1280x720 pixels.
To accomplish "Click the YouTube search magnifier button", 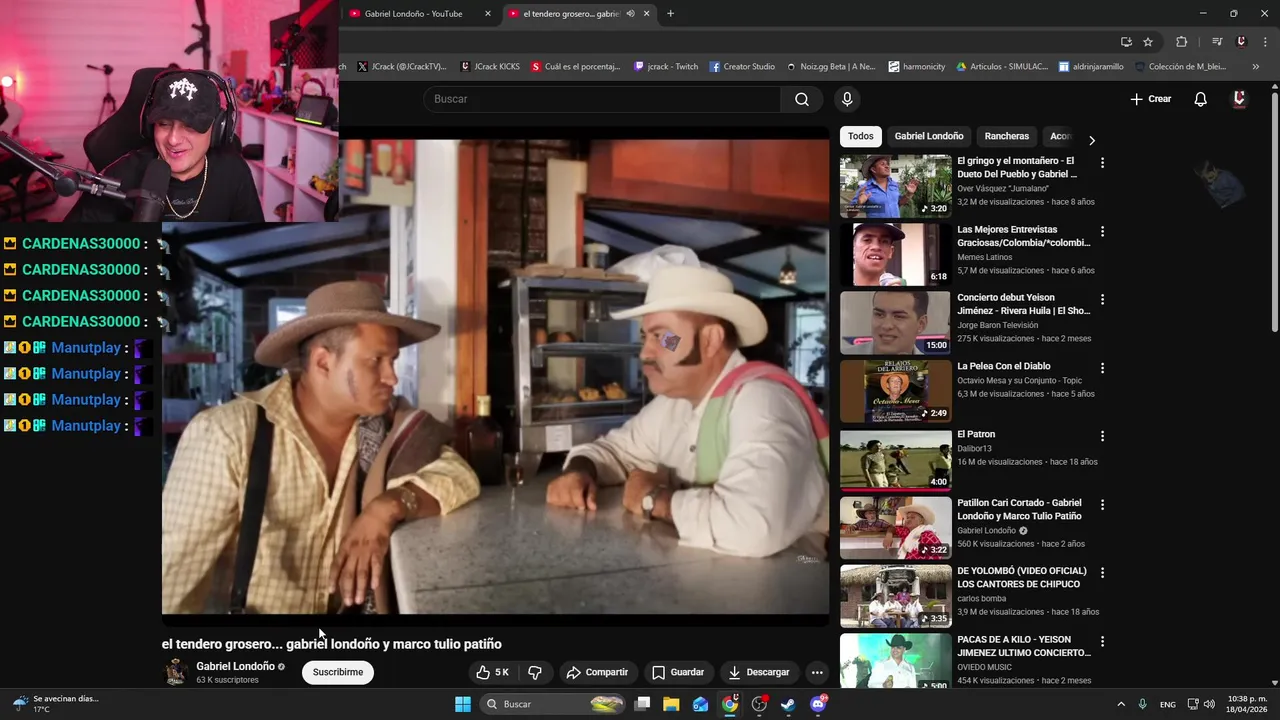I will pyautogui.click(x=802, y=99).
